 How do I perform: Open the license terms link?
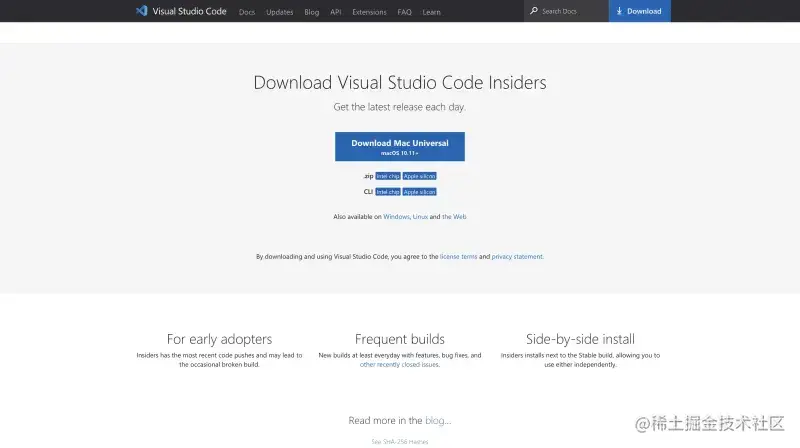458,257
